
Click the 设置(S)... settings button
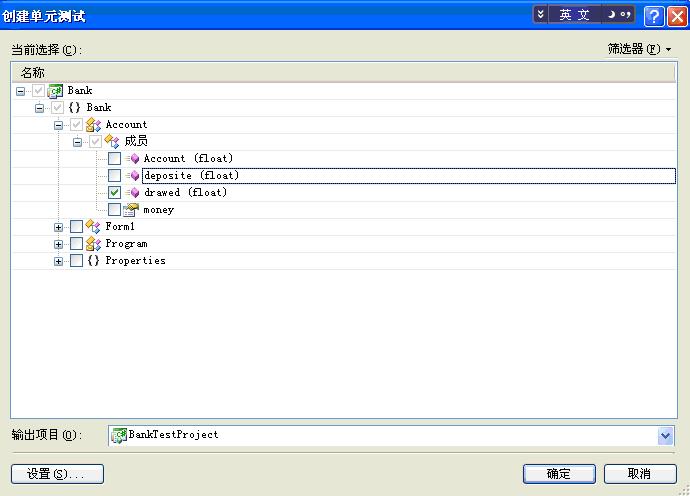[x=57, y=474]
